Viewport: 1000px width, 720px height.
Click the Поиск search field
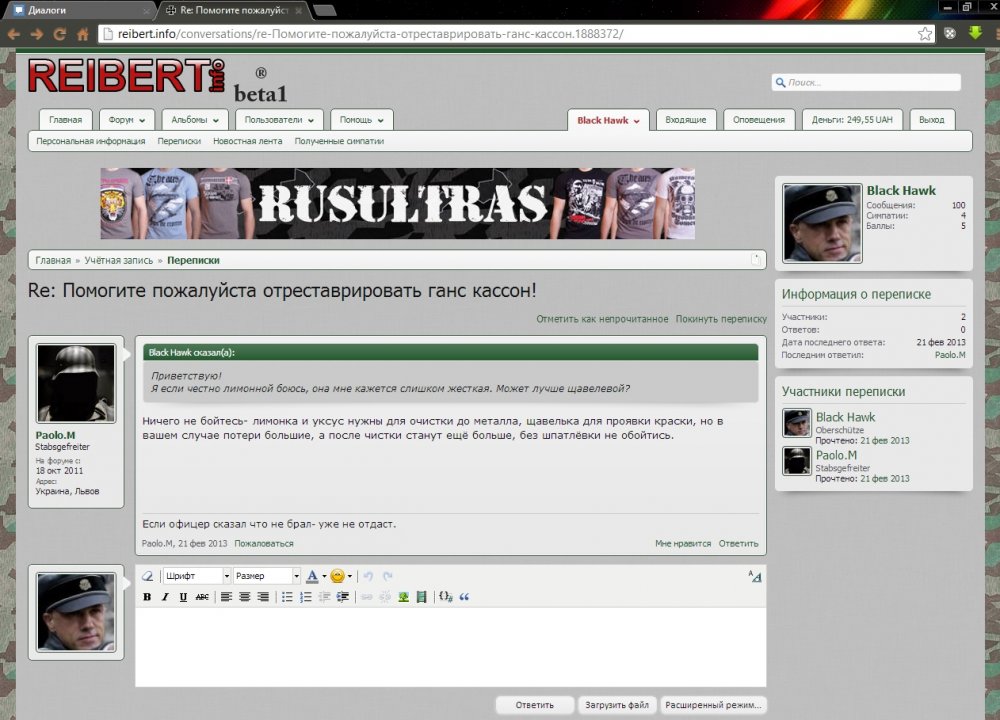(x=866, y=82)
